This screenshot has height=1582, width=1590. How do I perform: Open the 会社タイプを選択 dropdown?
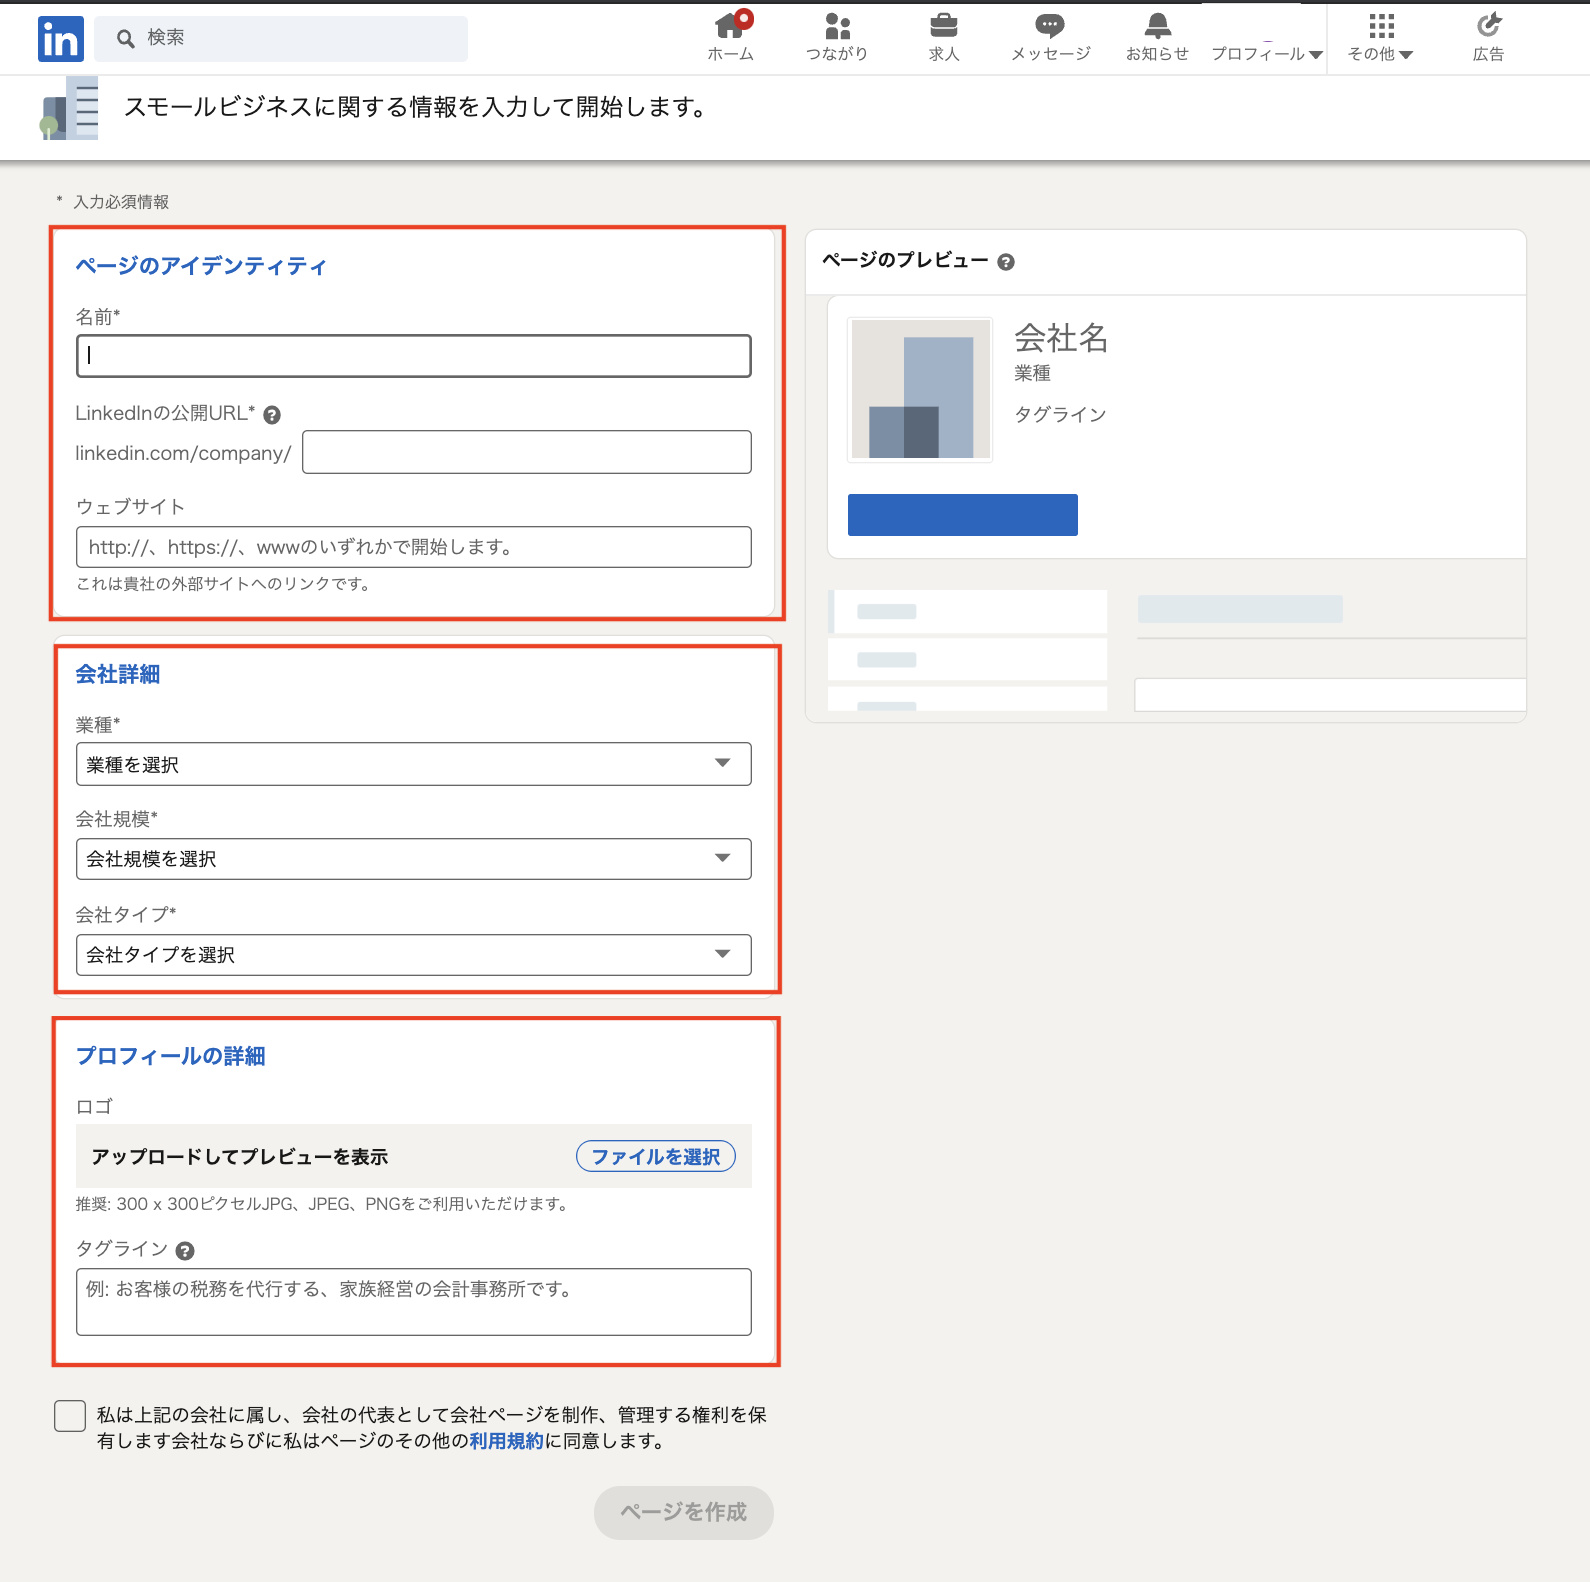pos(413,955)
